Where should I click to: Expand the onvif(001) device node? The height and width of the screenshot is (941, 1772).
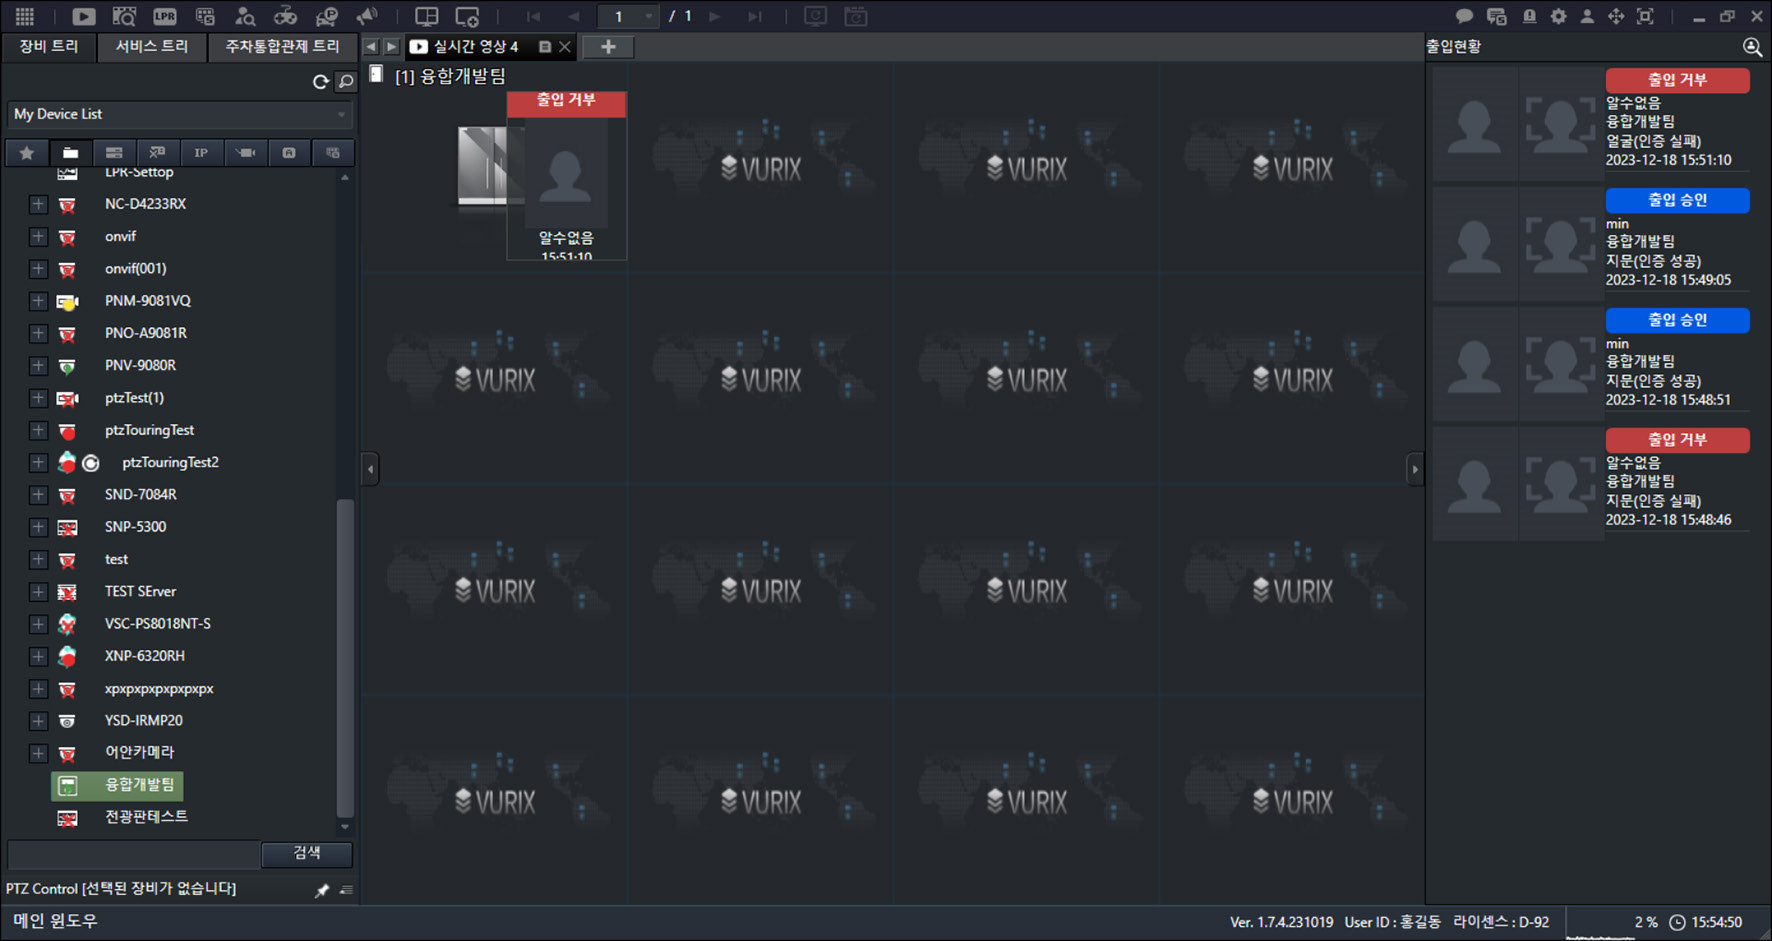click(x=38, y=269)
